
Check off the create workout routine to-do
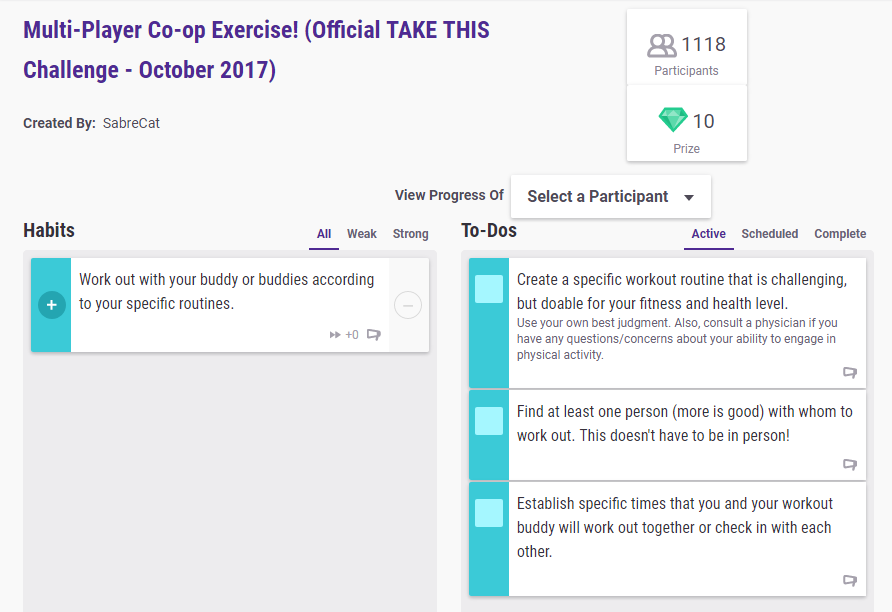coord(489,289)
